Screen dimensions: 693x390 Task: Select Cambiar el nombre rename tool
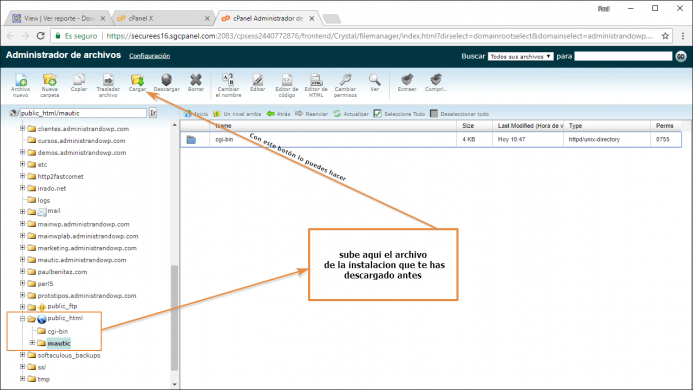228,85
